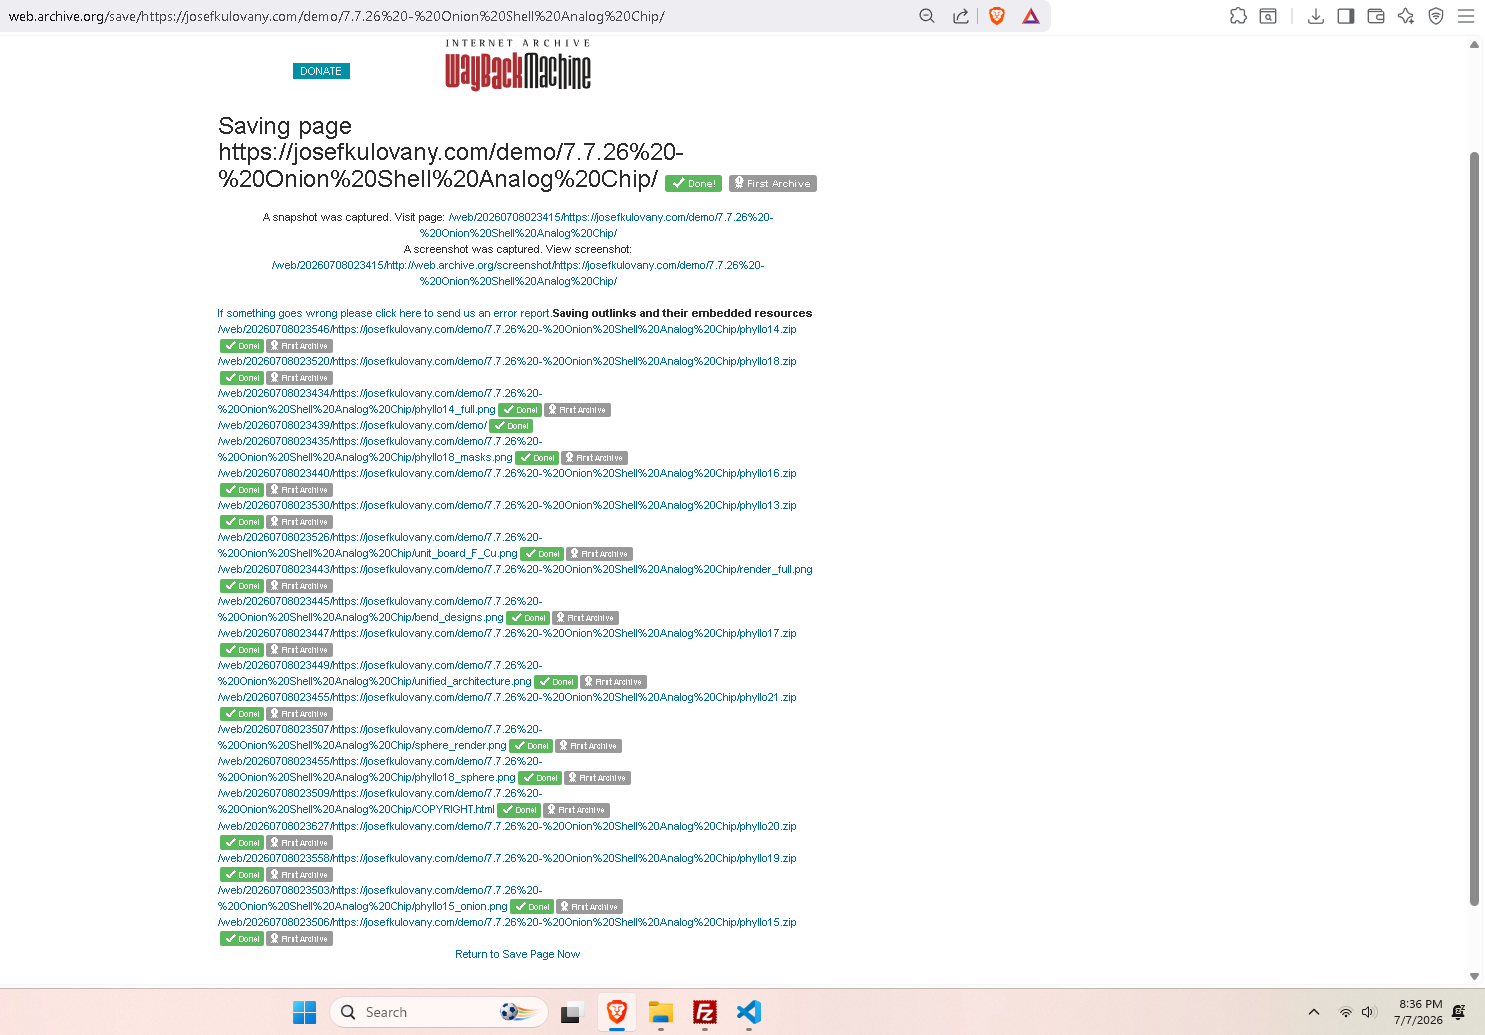1485x1035 pixels.
Task: Open the phyllo13.zip archive link
Action: (507, 505)
